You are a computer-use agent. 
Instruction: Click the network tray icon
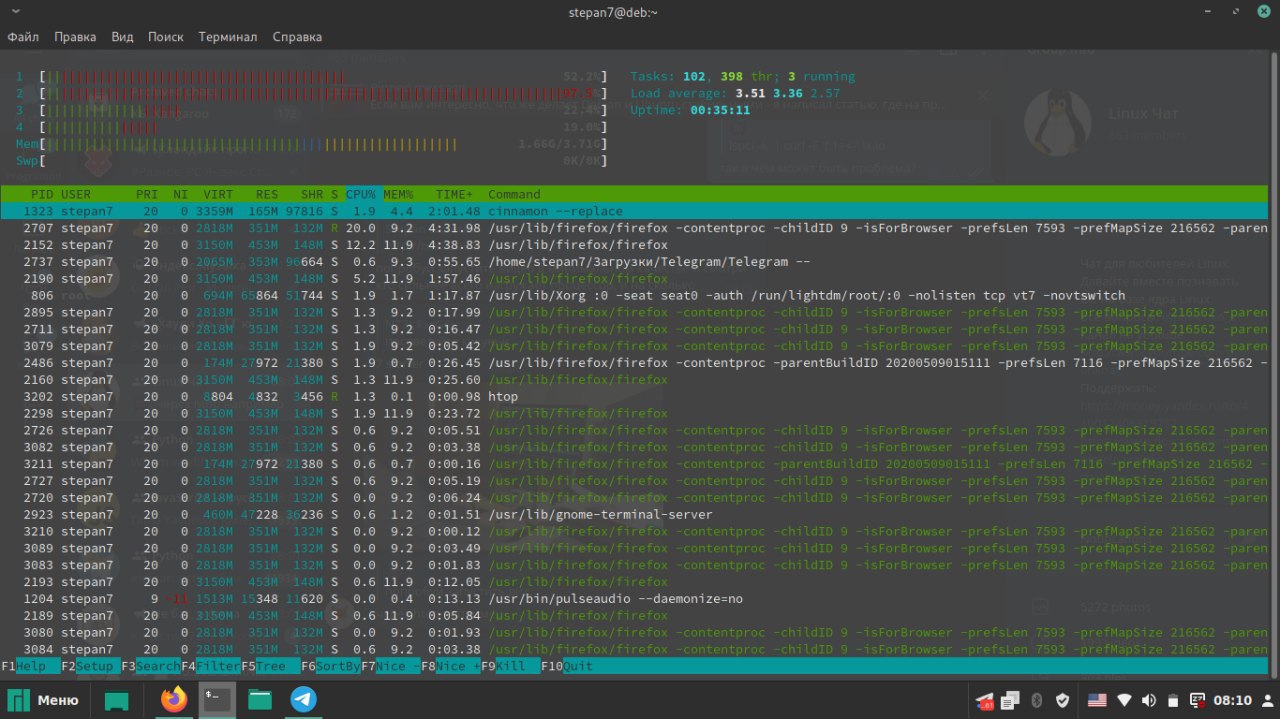[x=1124, y=700]
